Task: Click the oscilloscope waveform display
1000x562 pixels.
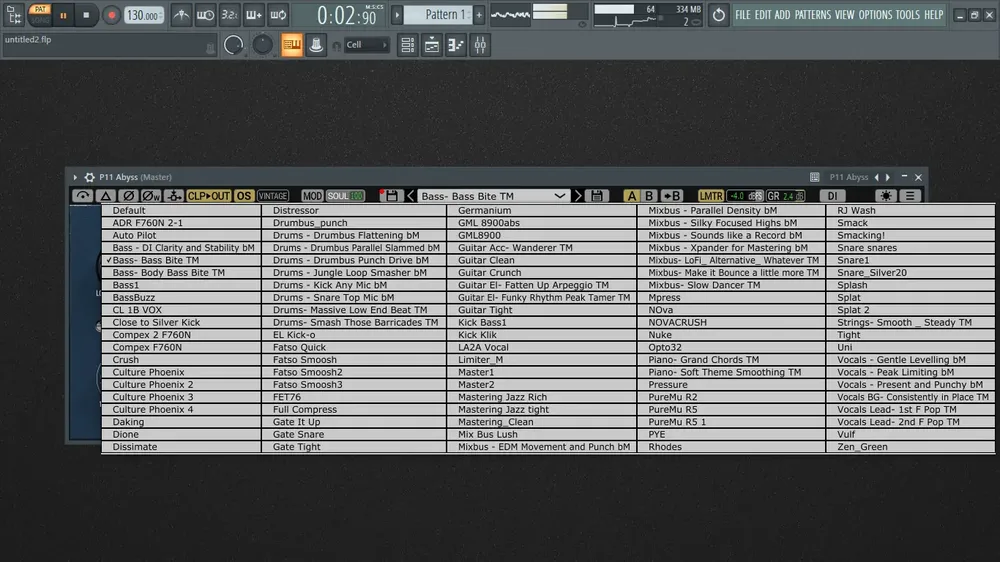Action: pos(510,14)
